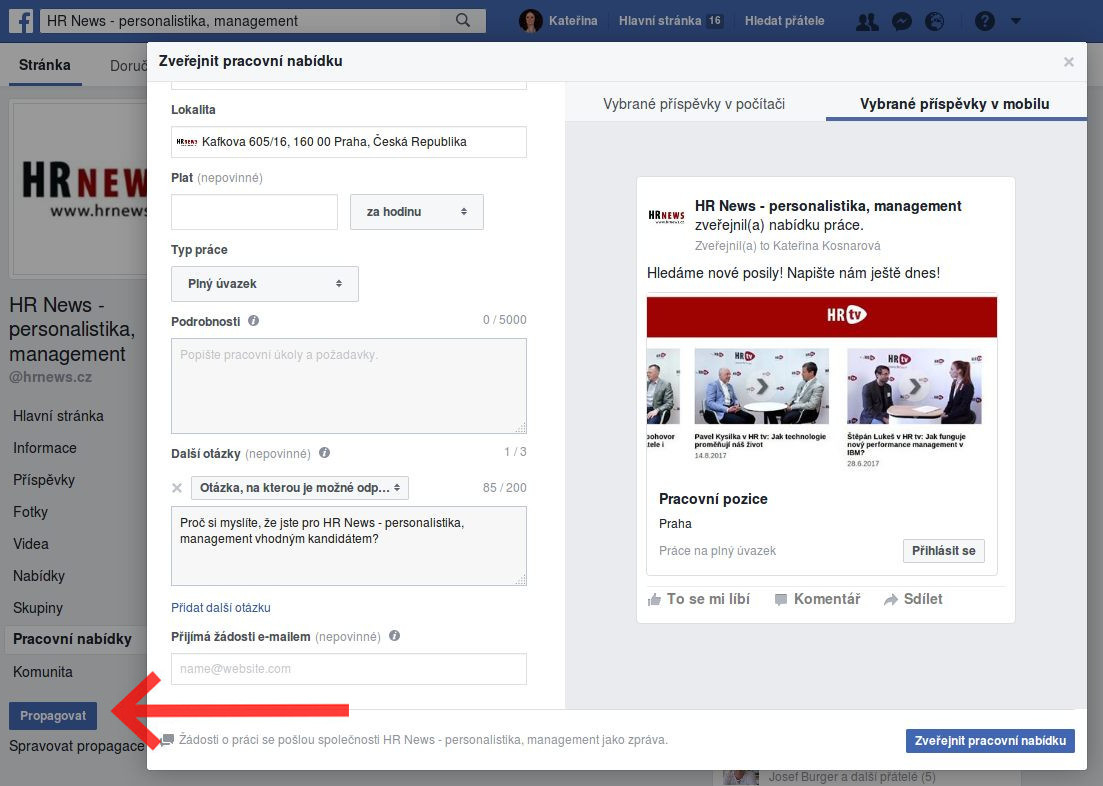
Task: Click the @hrnews.cz username text
Action: point(51,377)
